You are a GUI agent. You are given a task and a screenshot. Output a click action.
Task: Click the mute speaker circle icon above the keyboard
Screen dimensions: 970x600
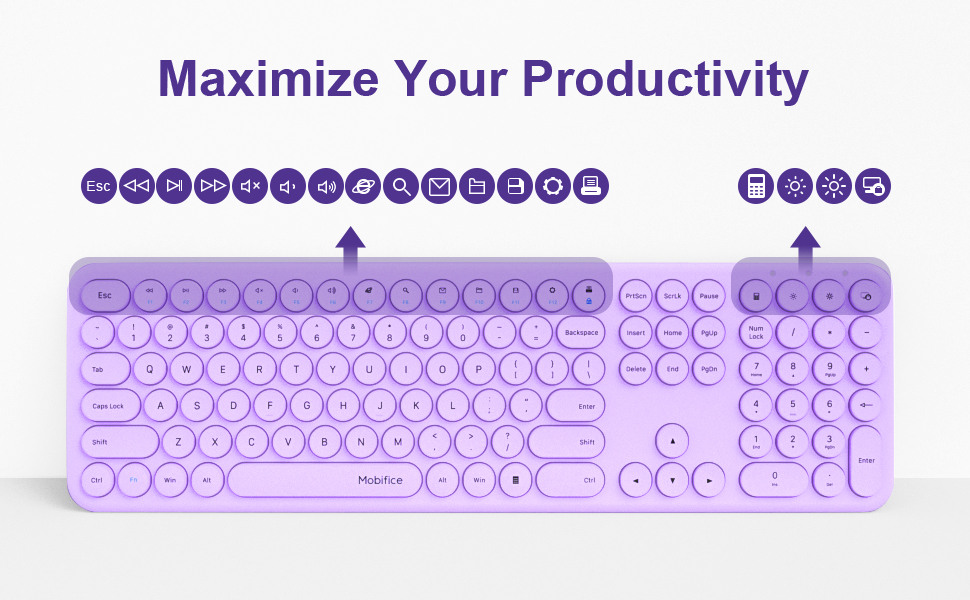tap(251, 186)
